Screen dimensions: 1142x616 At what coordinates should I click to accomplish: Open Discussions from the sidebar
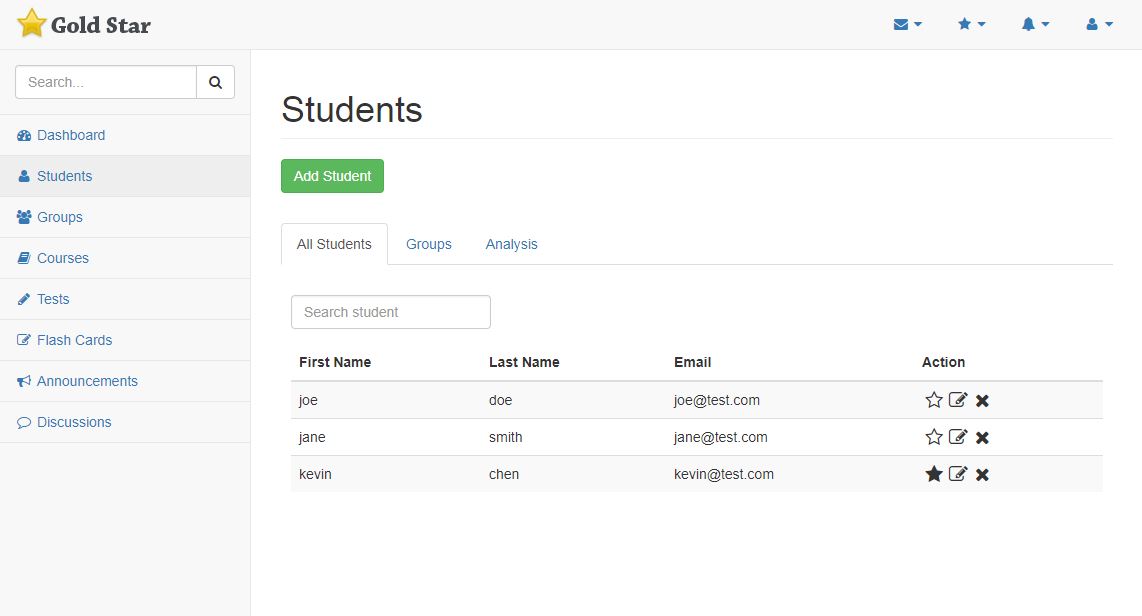(x=72, y=422)
